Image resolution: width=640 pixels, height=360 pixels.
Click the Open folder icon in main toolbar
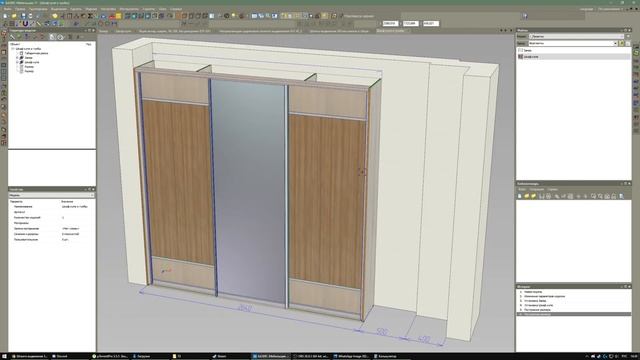tap(14, 16)
